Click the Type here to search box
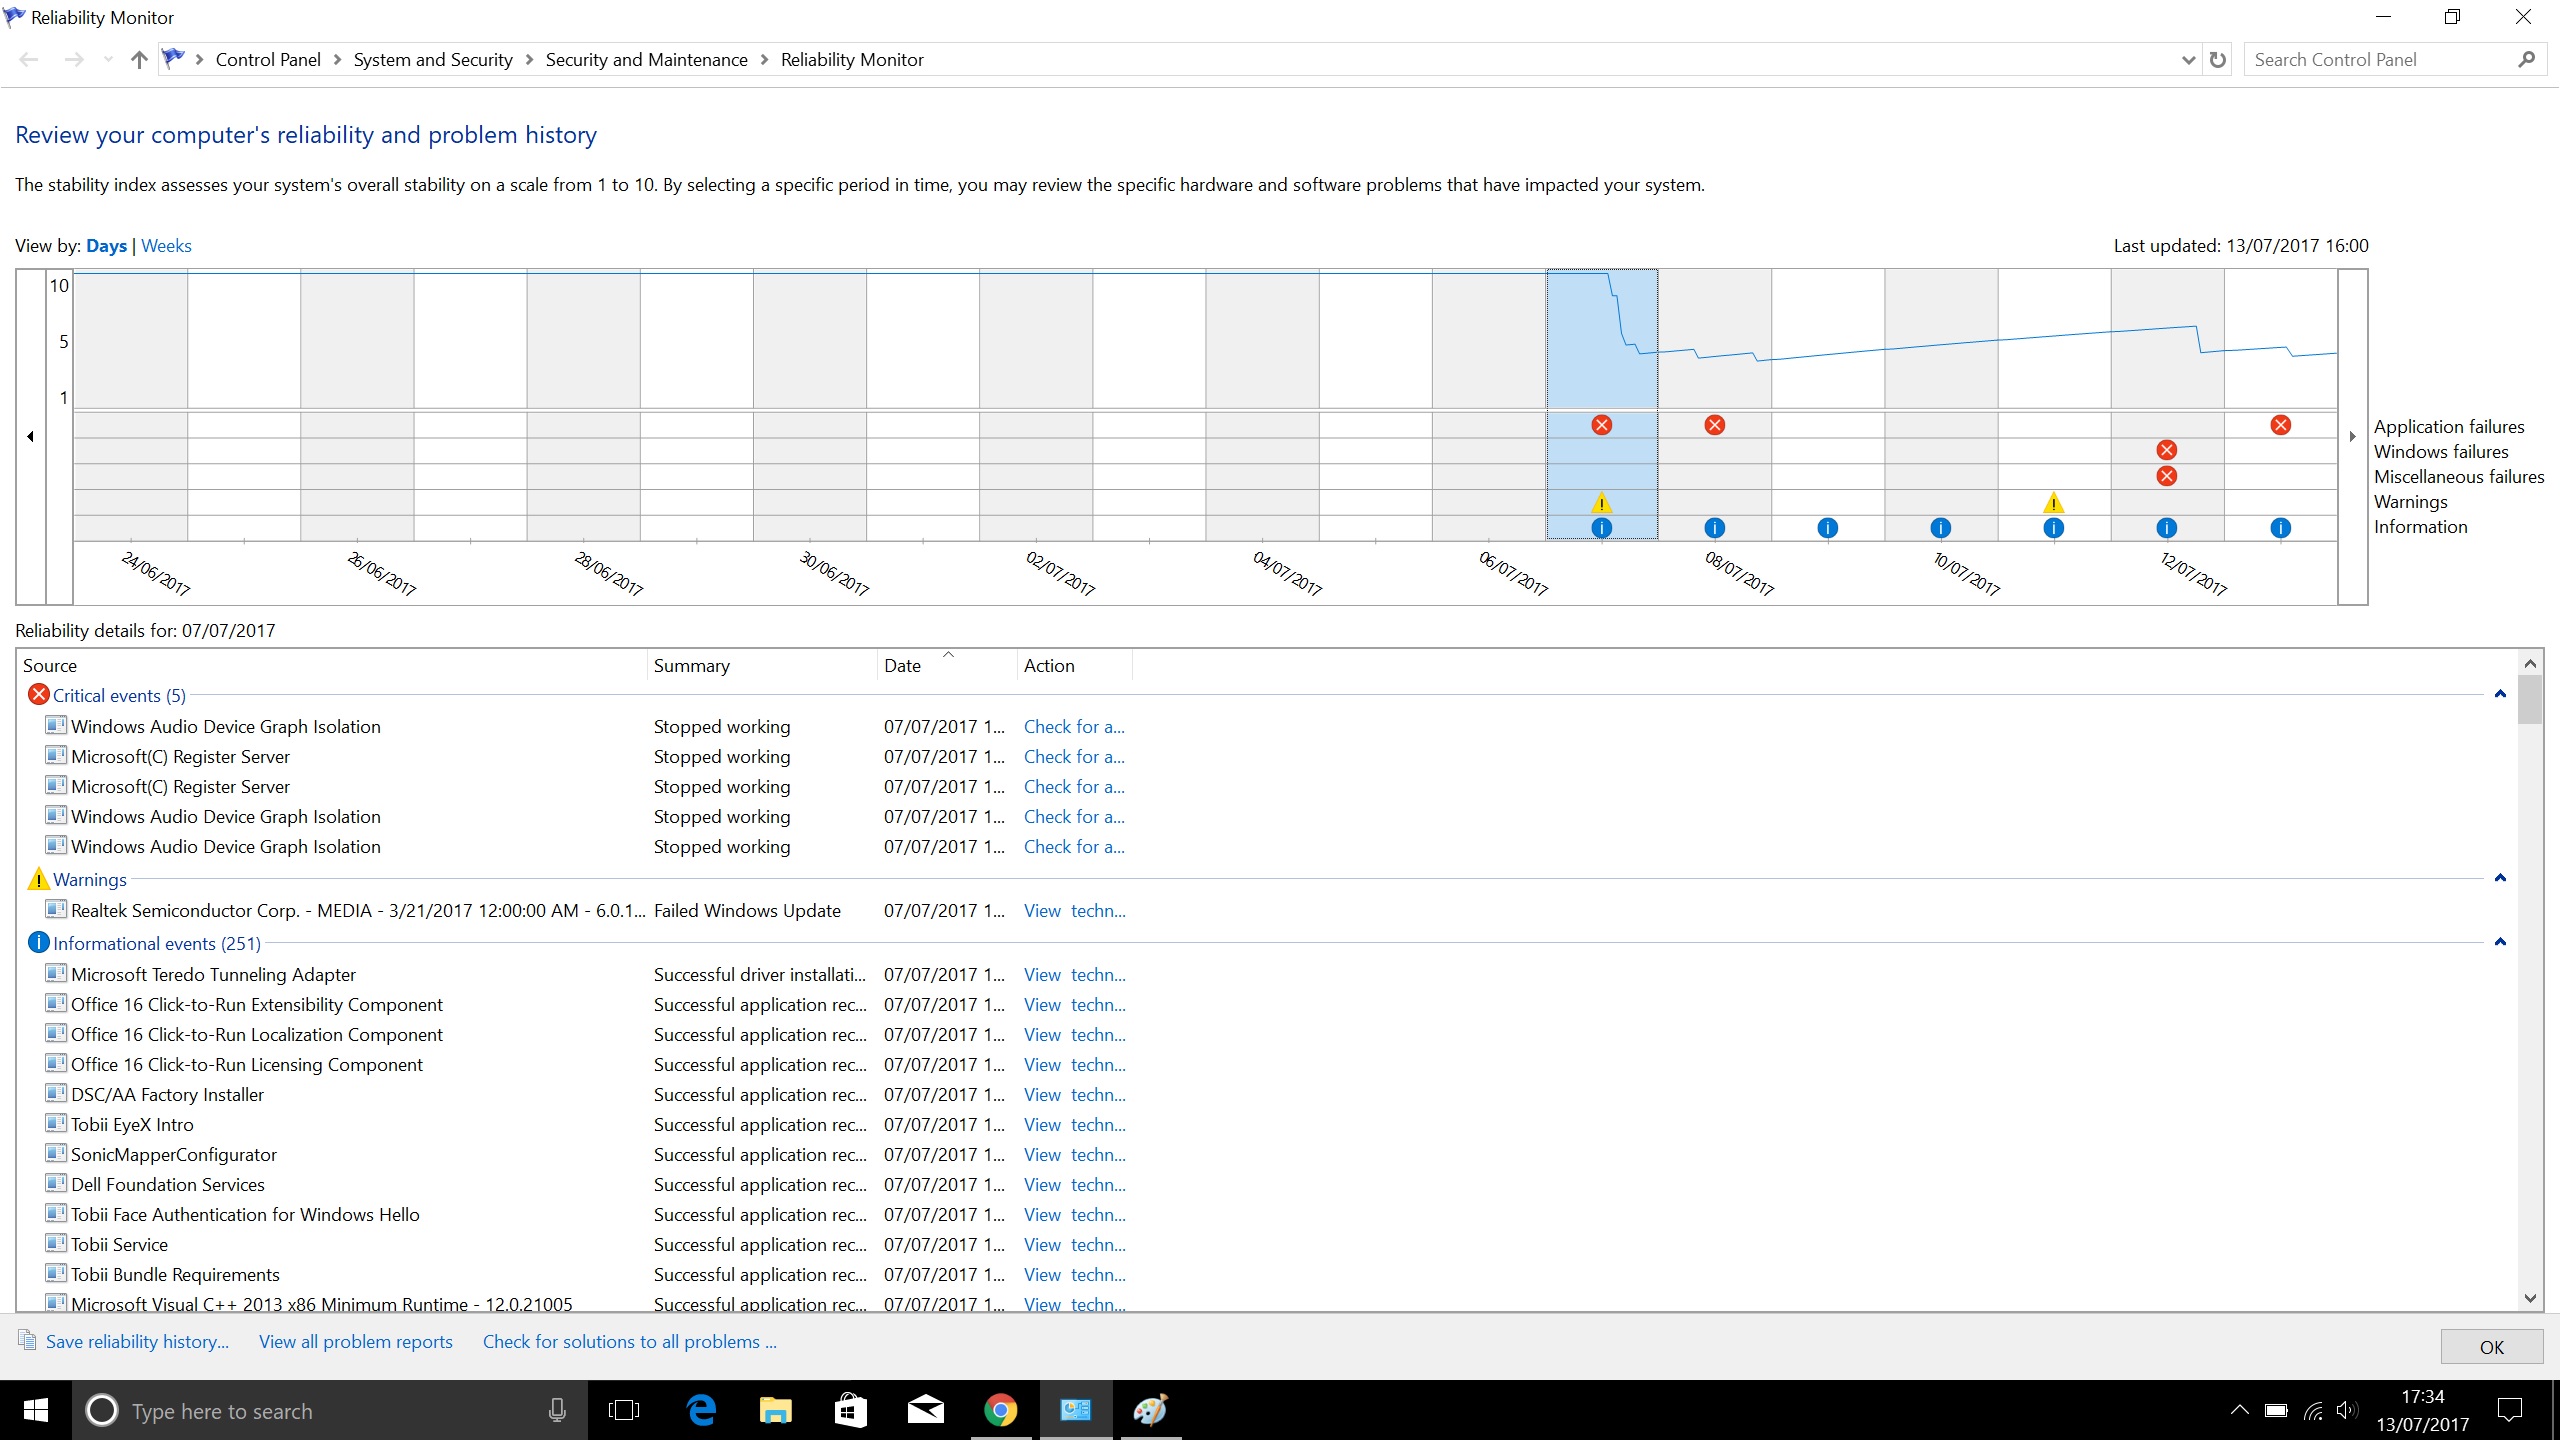The image size is (2560, 1440). 330,1411
